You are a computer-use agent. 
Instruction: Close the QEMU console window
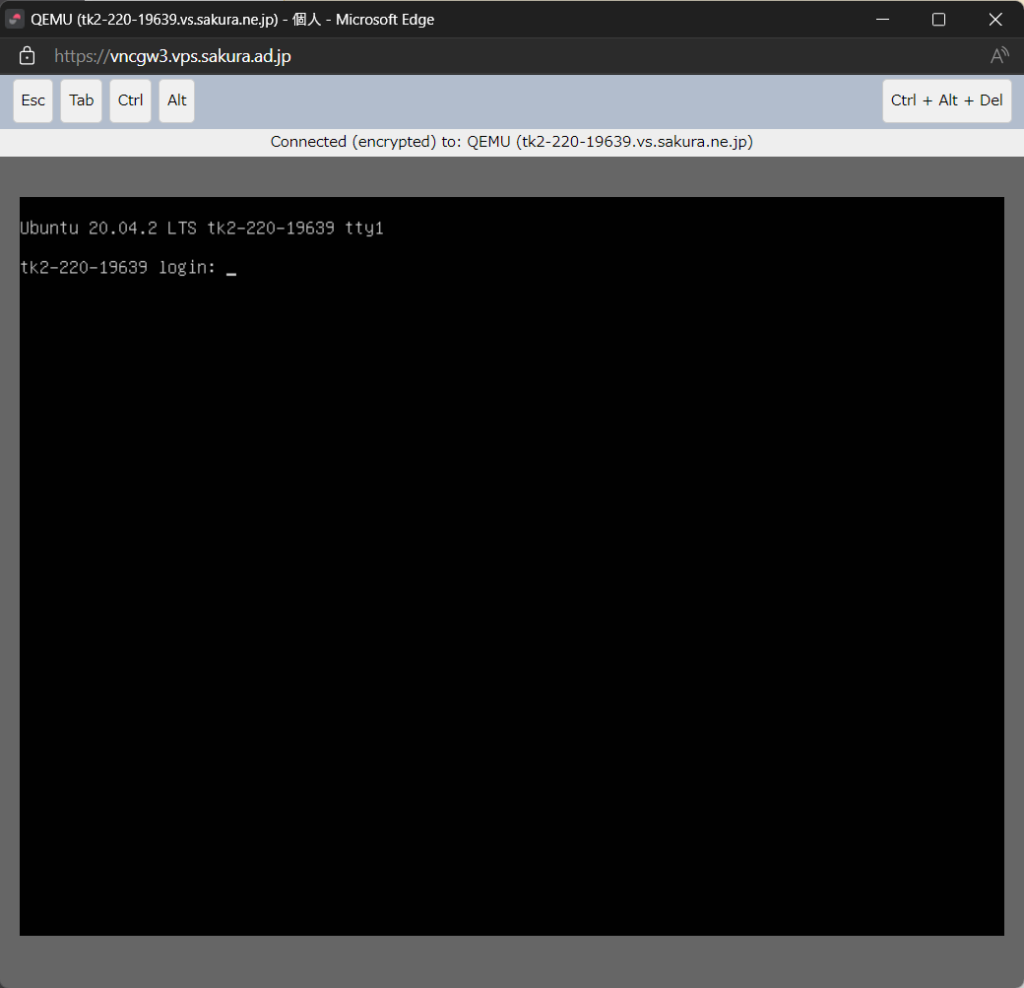[995, 20]
